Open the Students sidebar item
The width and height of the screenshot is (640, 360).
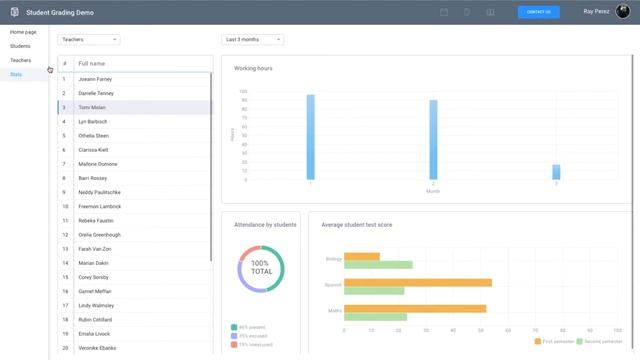pyautogui.click(x=20, y=46)
